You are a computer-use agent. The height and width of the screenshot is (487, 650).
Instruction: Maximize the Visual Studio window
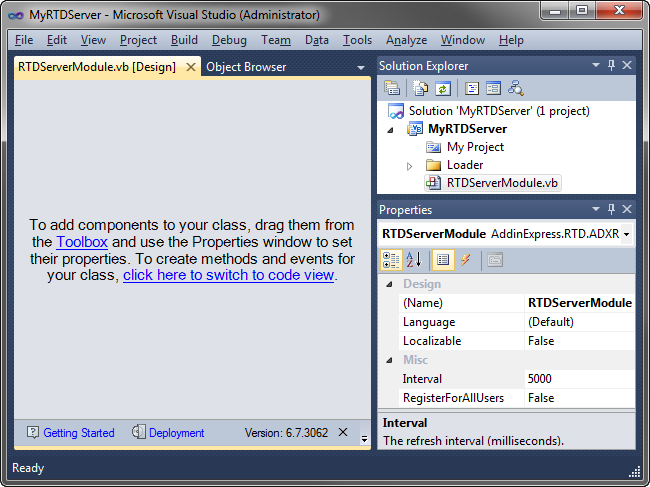point(582,10)
